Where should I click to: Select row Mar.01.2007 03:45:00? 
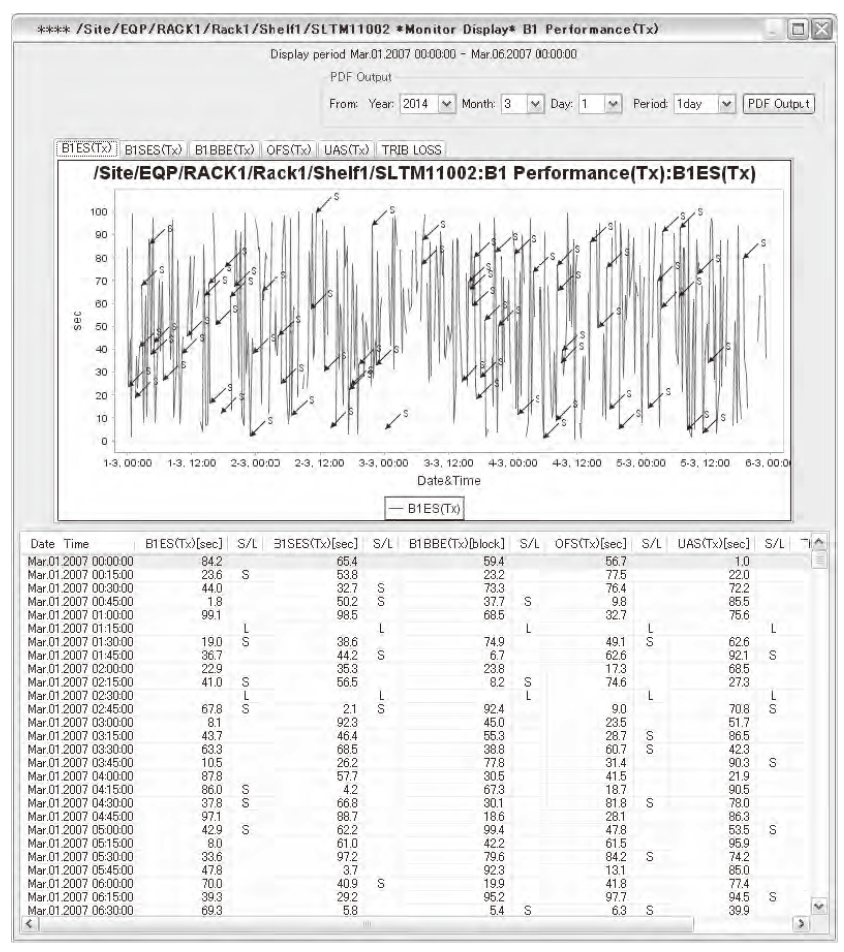[x=417, y=763]
